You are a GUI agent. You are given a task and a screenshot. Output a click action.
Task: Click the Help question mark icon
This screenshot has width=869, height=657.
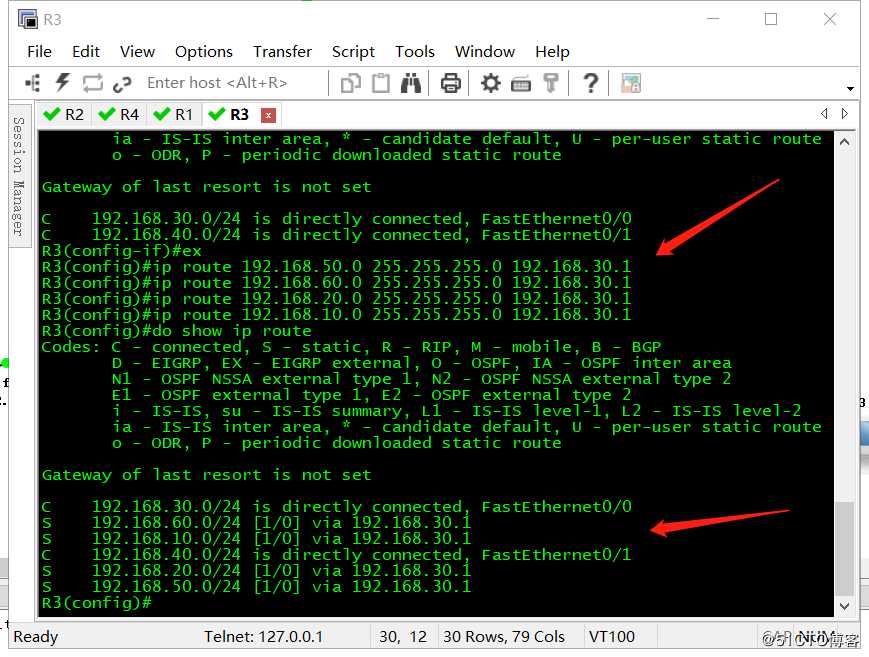pos(591,83)
